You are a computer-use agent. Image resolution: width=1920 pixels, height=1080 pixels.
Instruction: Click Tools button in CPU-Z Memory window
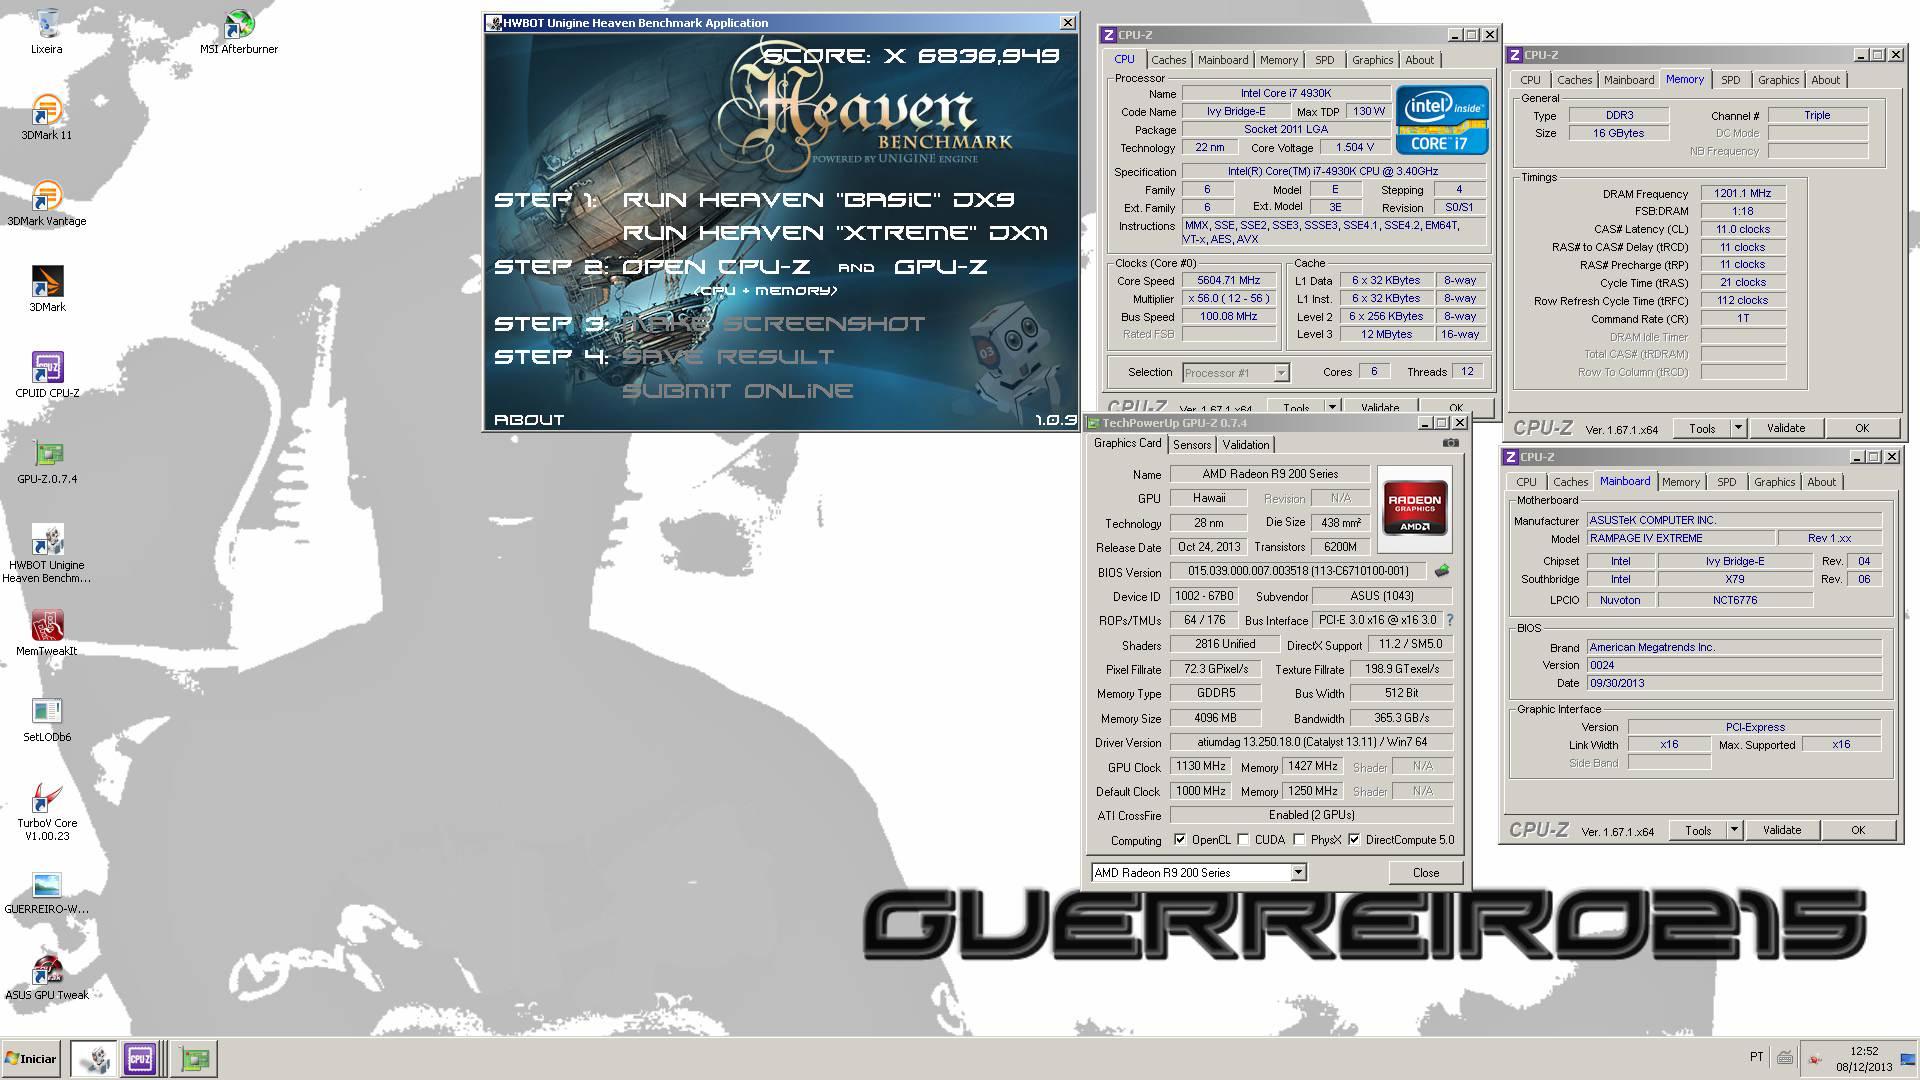click(x=1702, y=428)
